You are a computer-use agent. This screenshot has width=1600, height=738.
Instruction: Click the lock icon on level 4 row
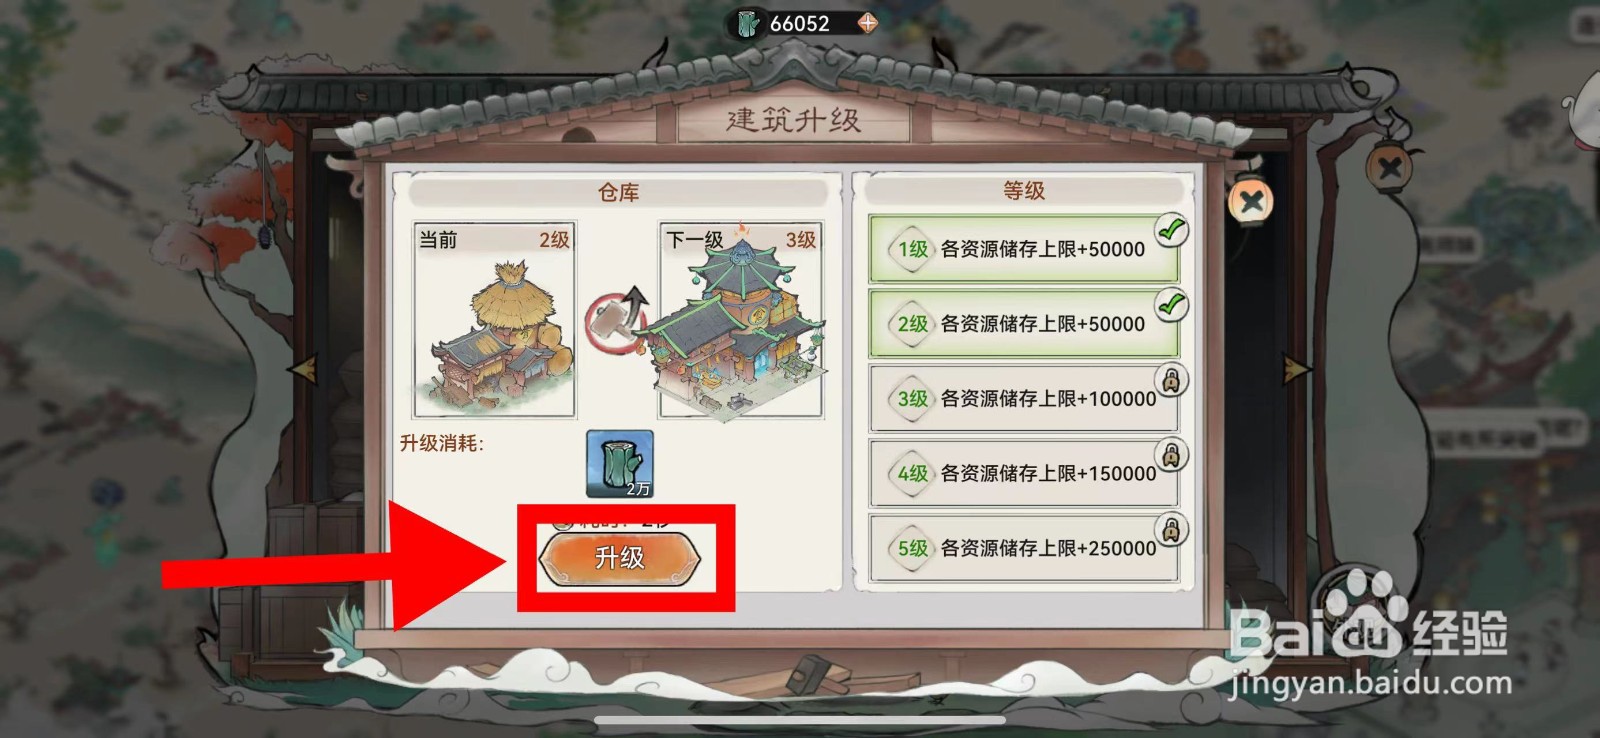pos(1171,455)
